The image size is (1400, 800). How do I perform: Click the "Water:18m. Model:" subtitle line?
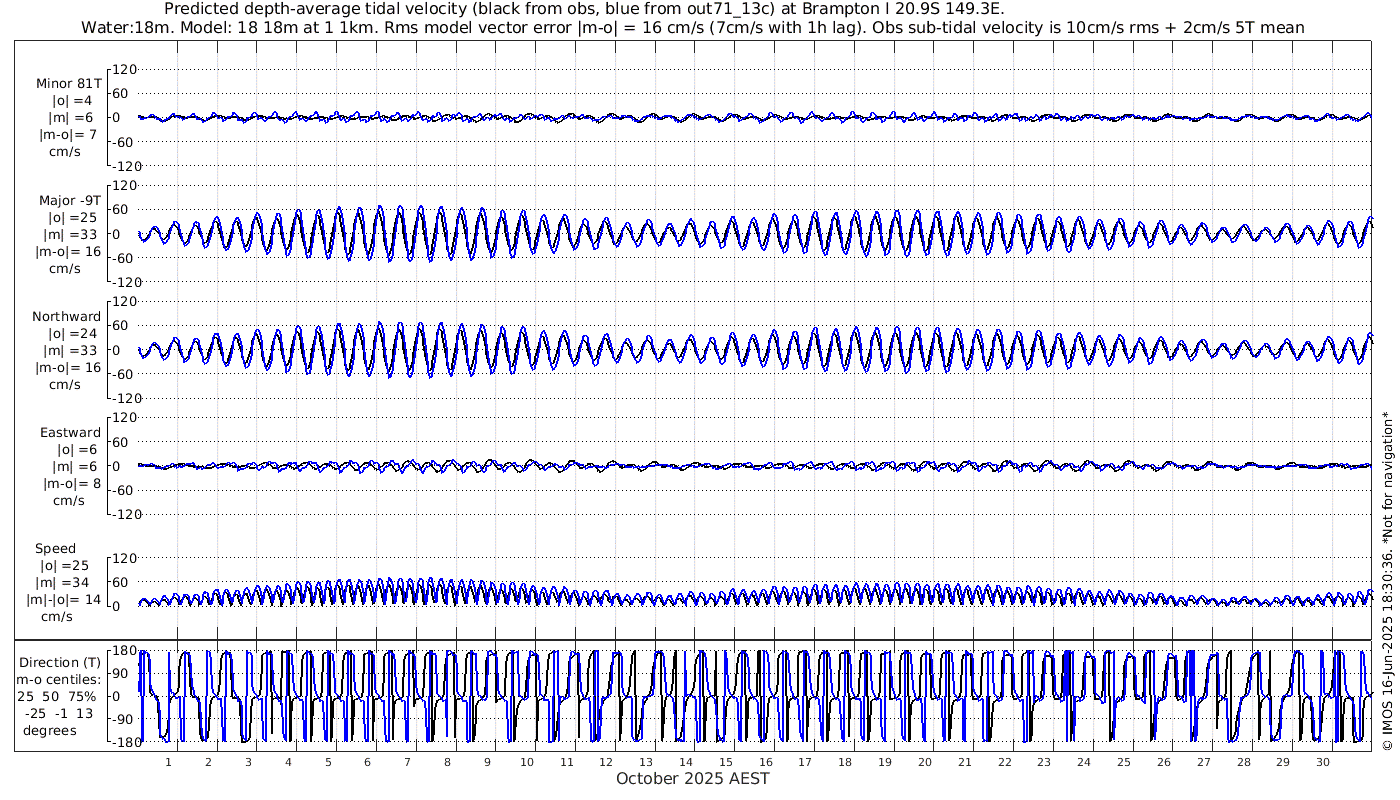click(692, 27)
